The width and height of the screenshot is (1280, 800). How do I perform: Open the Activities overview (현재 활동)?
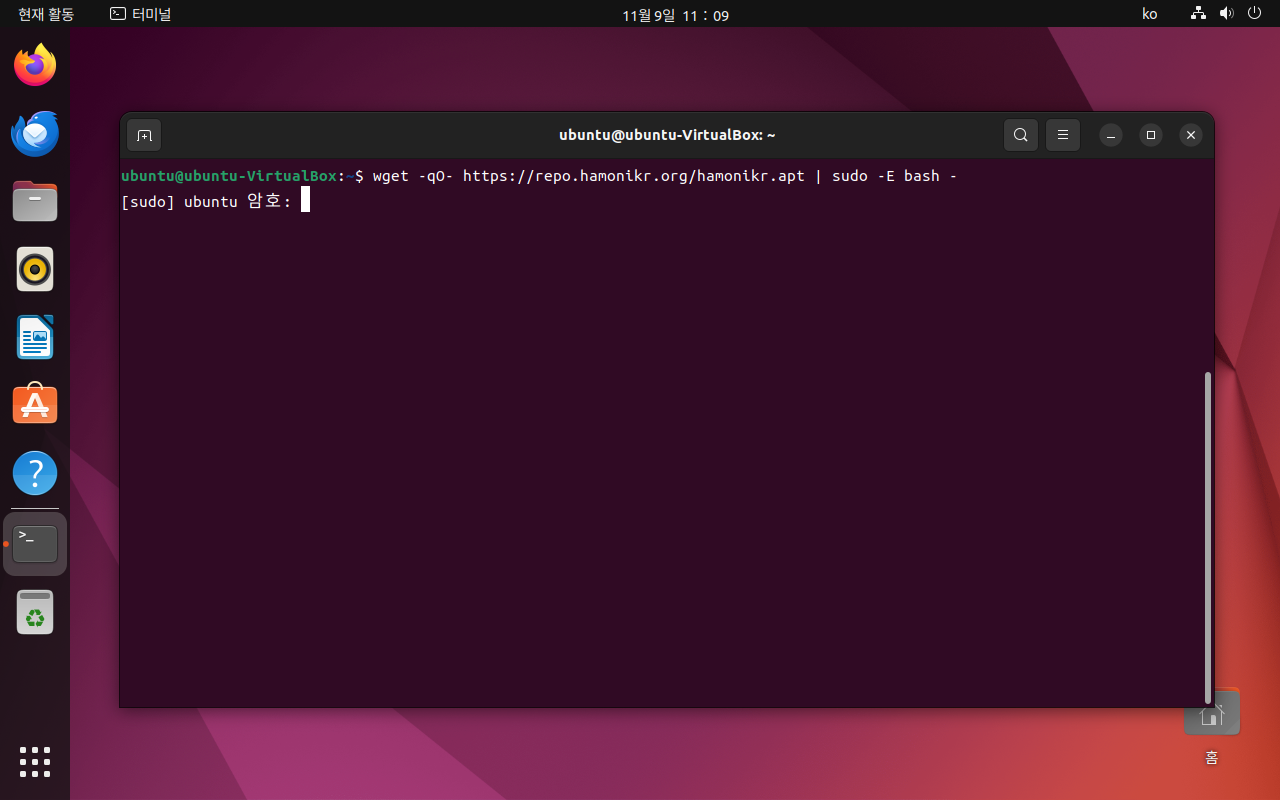(46, 15)
